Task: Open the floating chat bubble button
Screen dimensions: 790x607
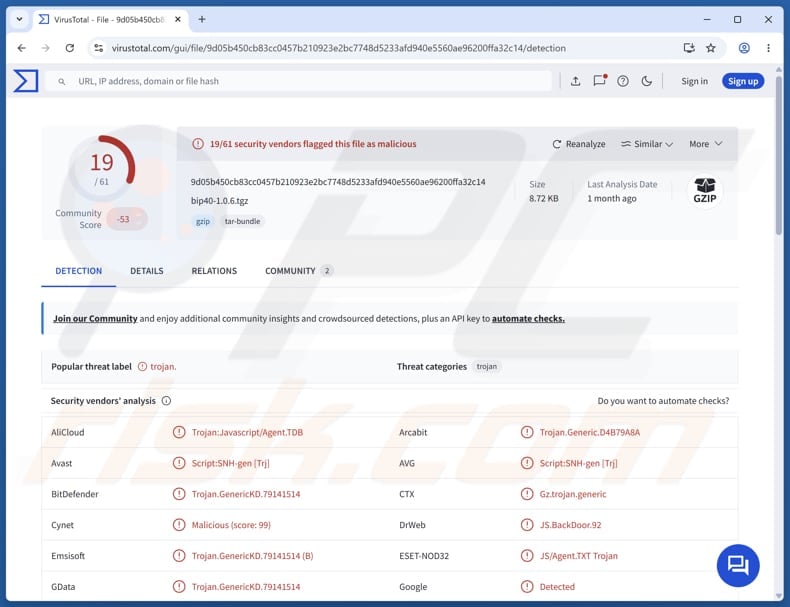Action: click(738, 565)
